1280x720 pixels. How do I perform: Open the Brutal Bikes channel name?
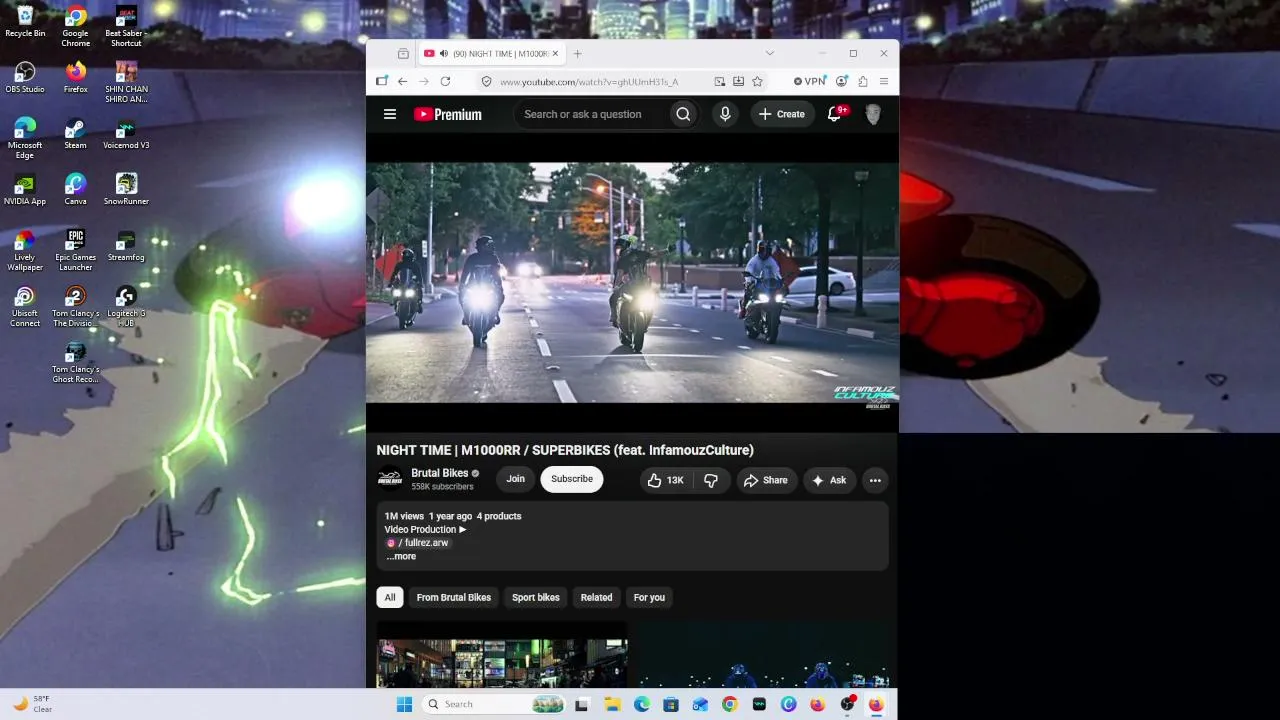[x=440, y=473]
